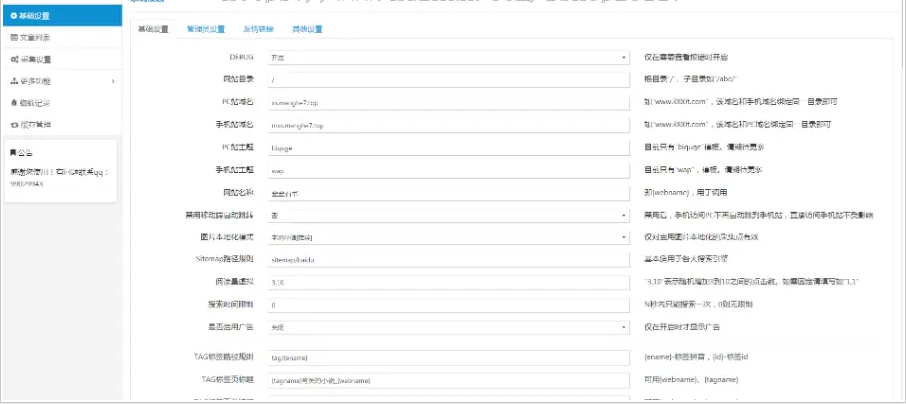
Task: Click the hint 仅在需要查看报错时开启
Action: pyautogui.click(x=685, y=58)
